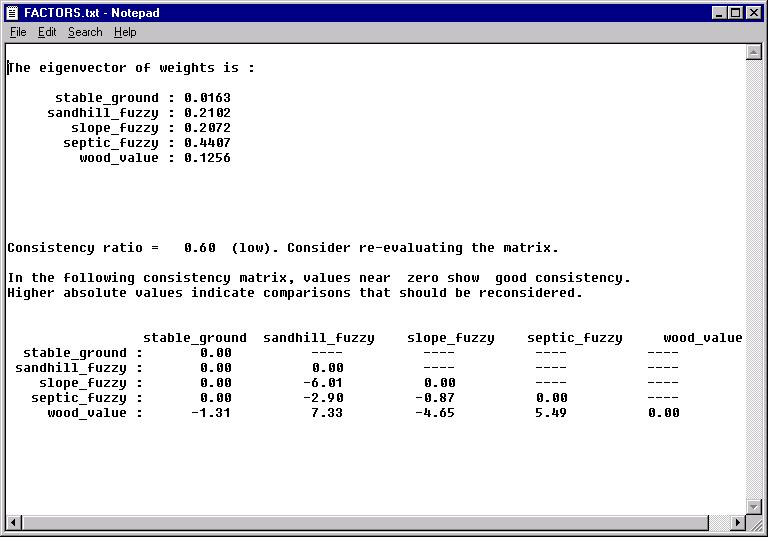Click the 5.49 value under septic_fuzzy column
This screenshot has width=768, height=537.
click(x=551, y=413)
